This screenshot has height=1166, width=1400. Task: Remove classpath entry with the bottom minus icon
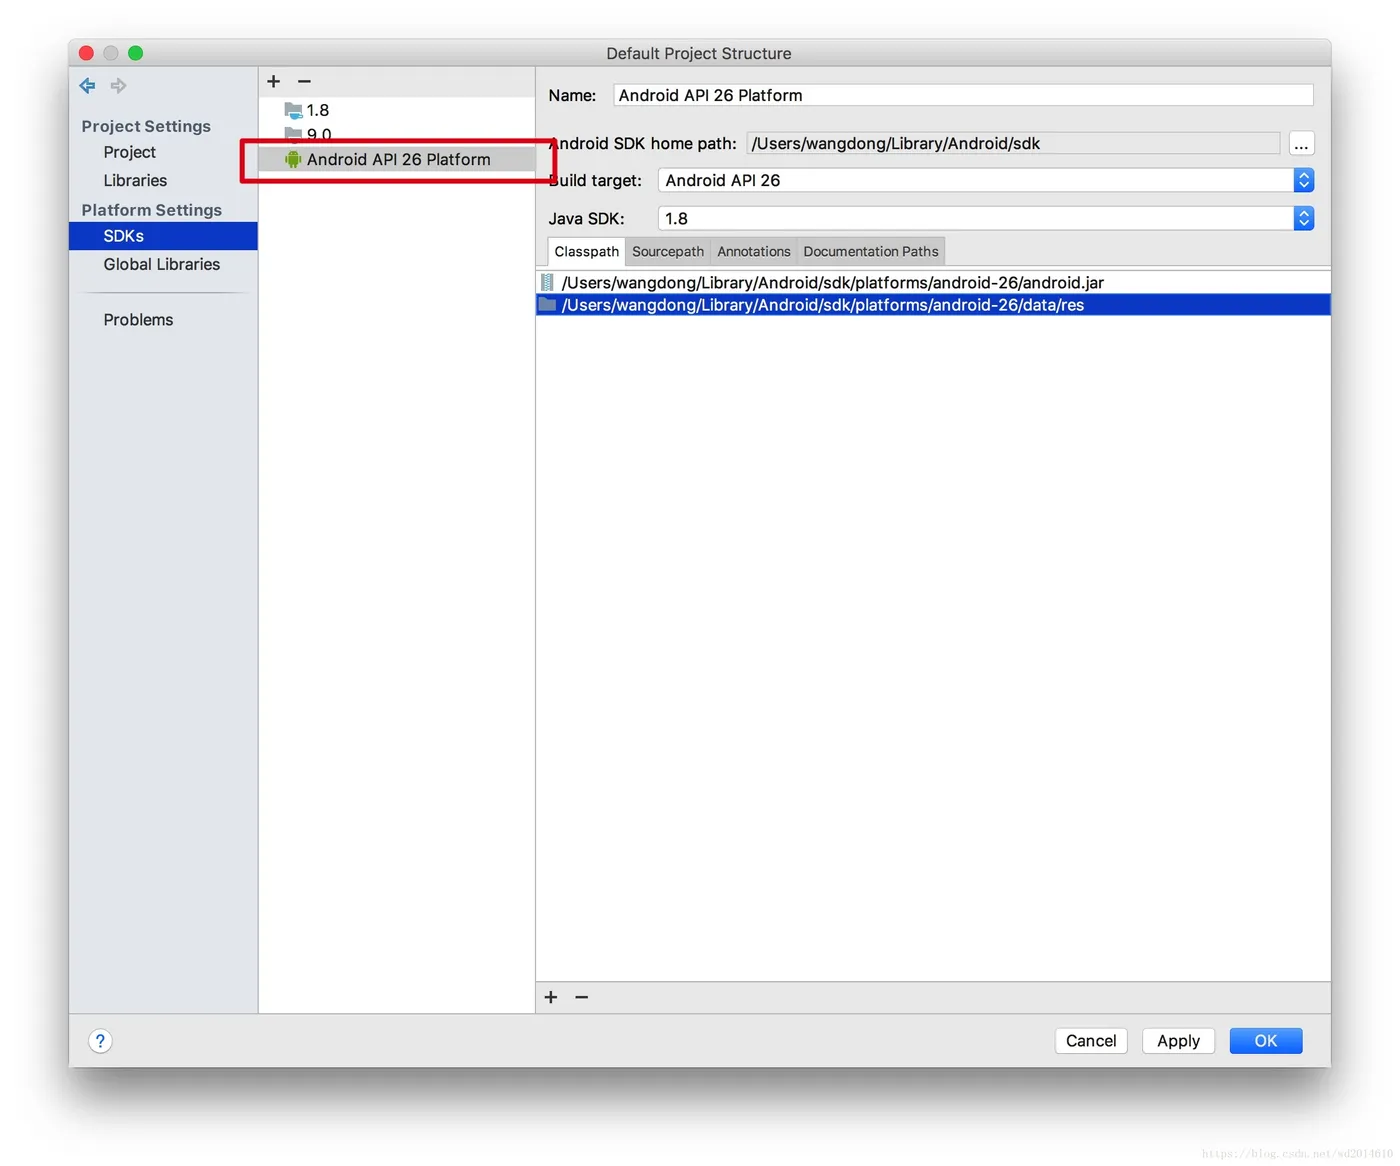(582, 997)
